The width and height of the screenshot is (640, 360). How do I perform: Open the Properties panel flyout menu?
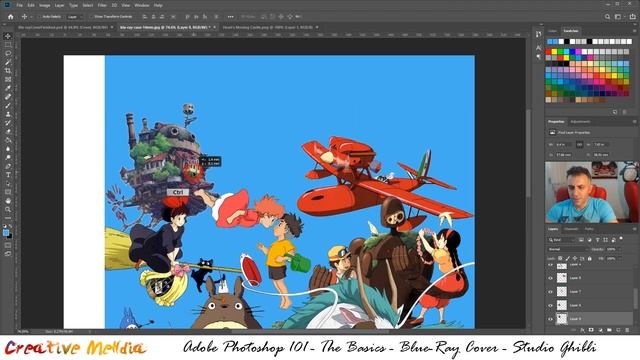[634, 122]
